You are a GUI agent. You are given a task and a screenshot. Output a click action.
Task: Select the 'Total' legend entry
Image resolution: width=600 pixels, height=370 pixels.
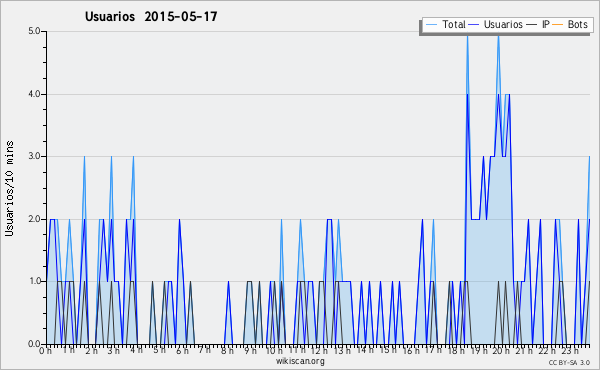[x=454, y=24]
